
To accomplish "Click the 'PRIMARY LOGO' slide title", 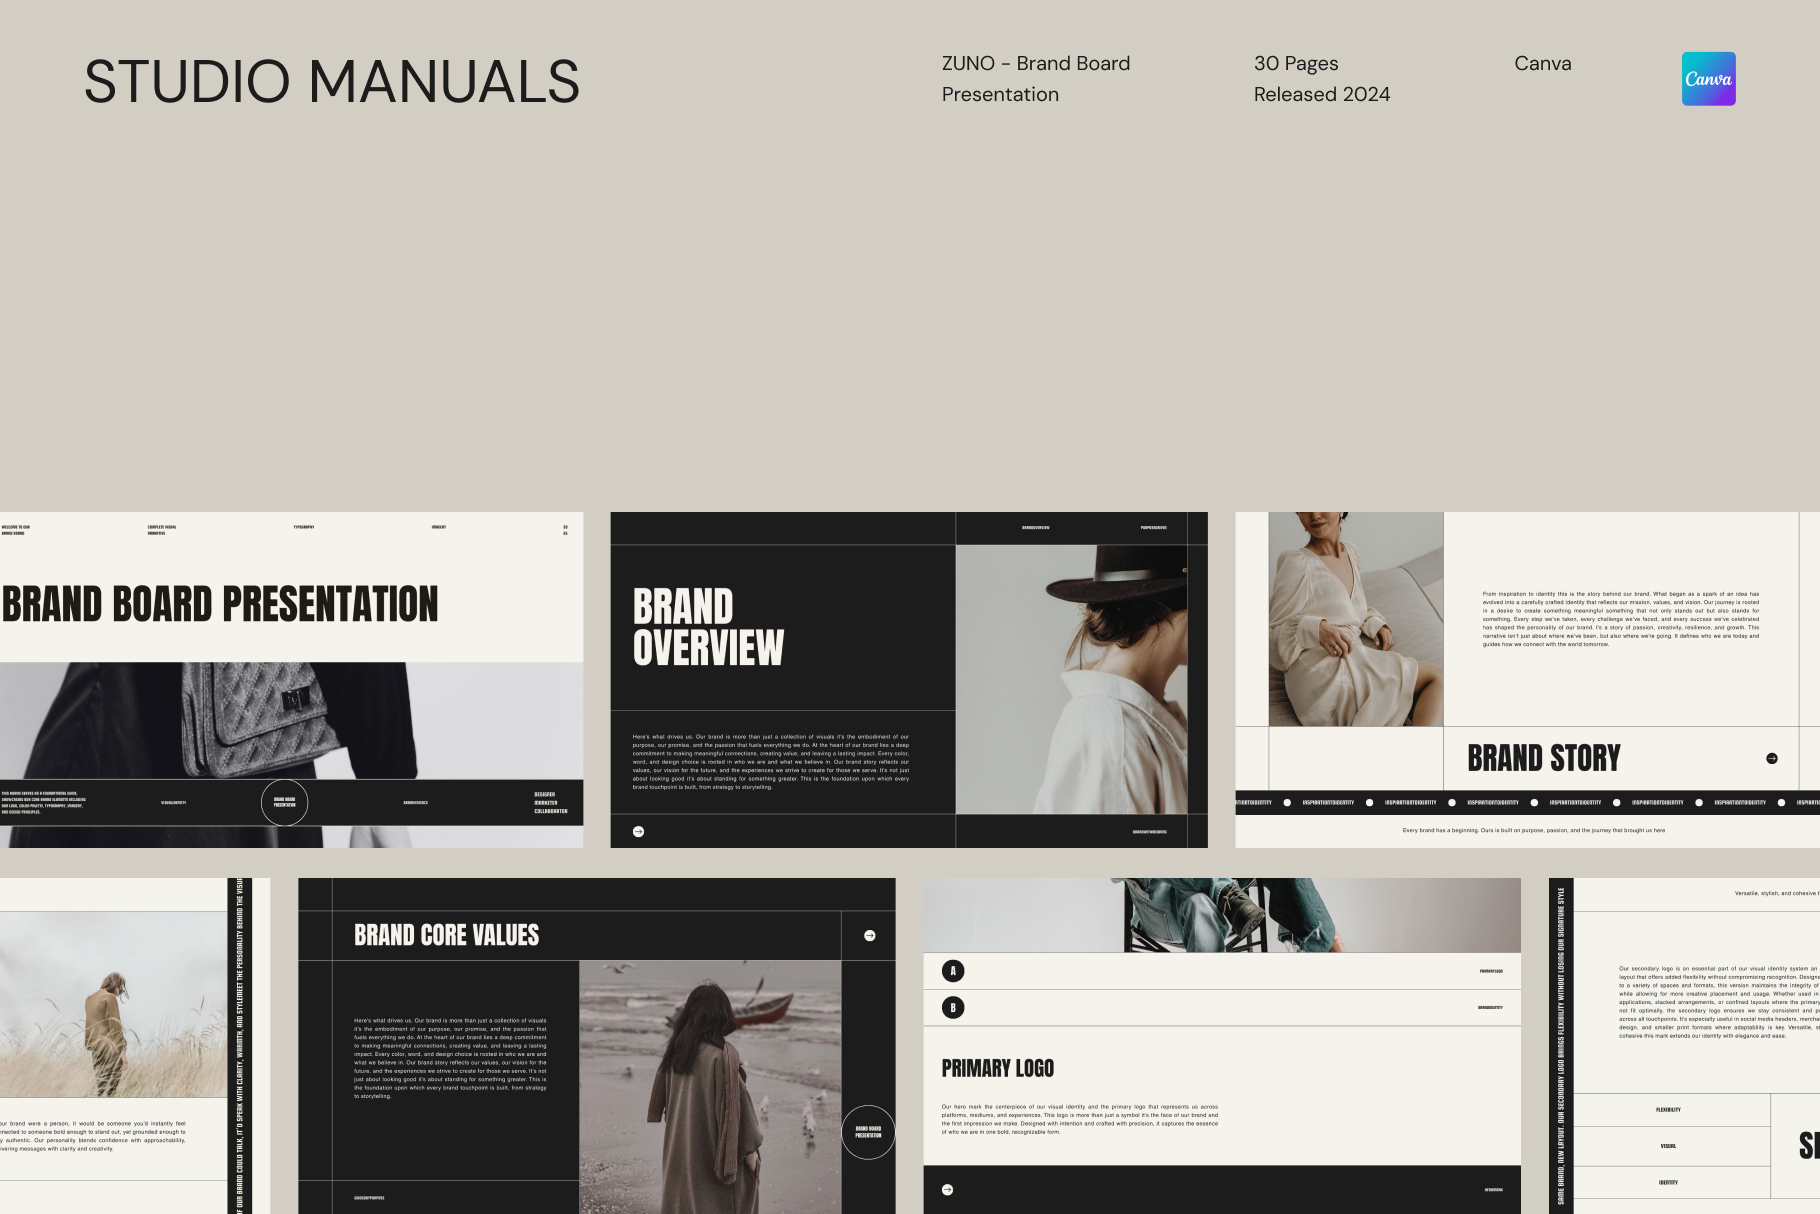I will [997, 1068].
